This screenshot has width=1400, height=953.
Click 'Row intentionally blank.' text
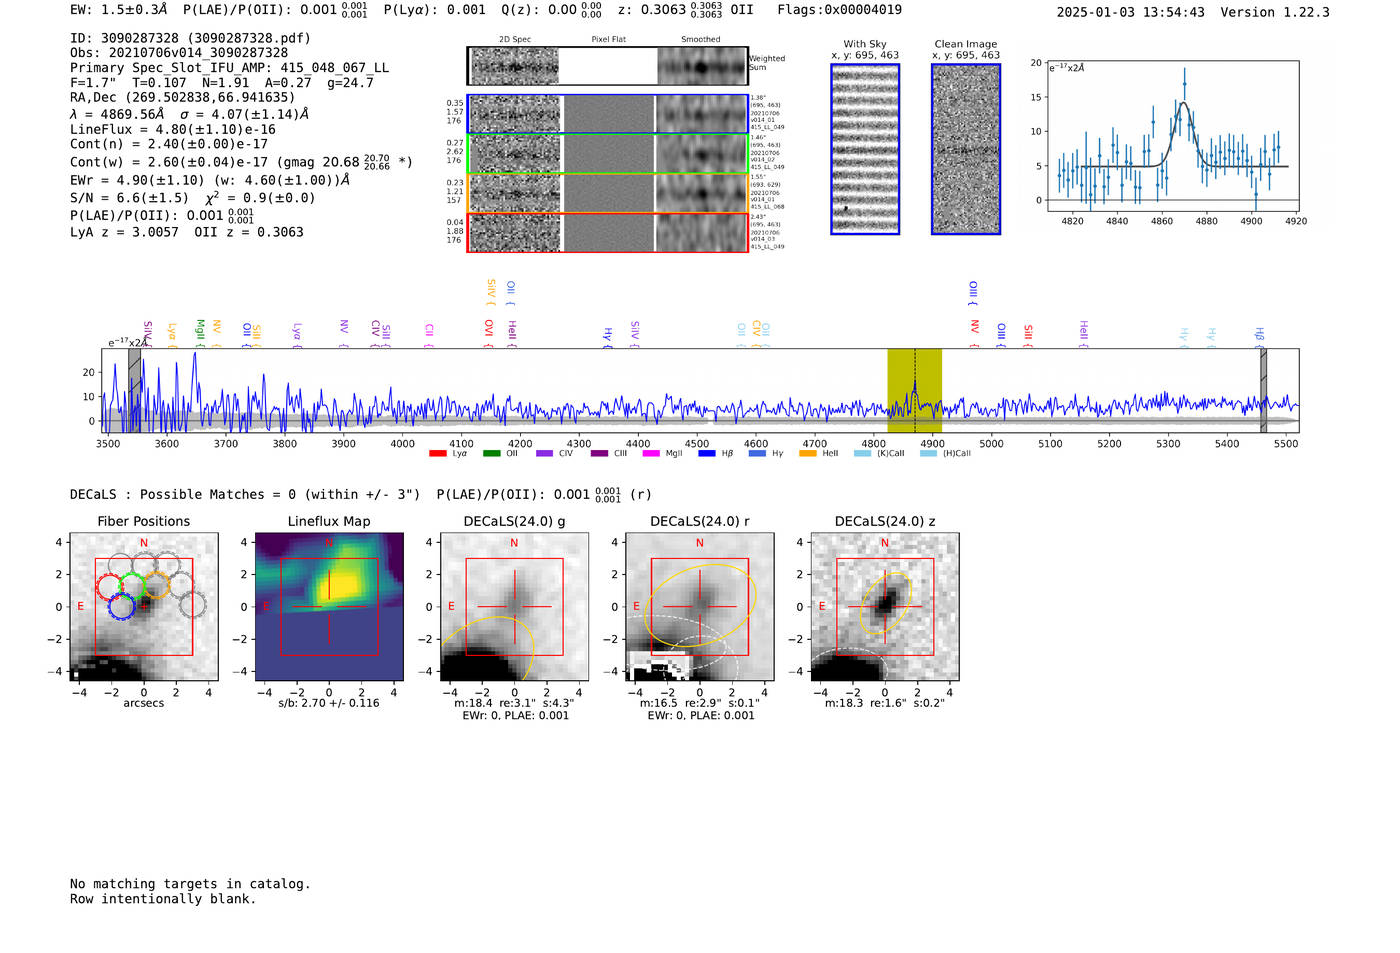[163, 899]
